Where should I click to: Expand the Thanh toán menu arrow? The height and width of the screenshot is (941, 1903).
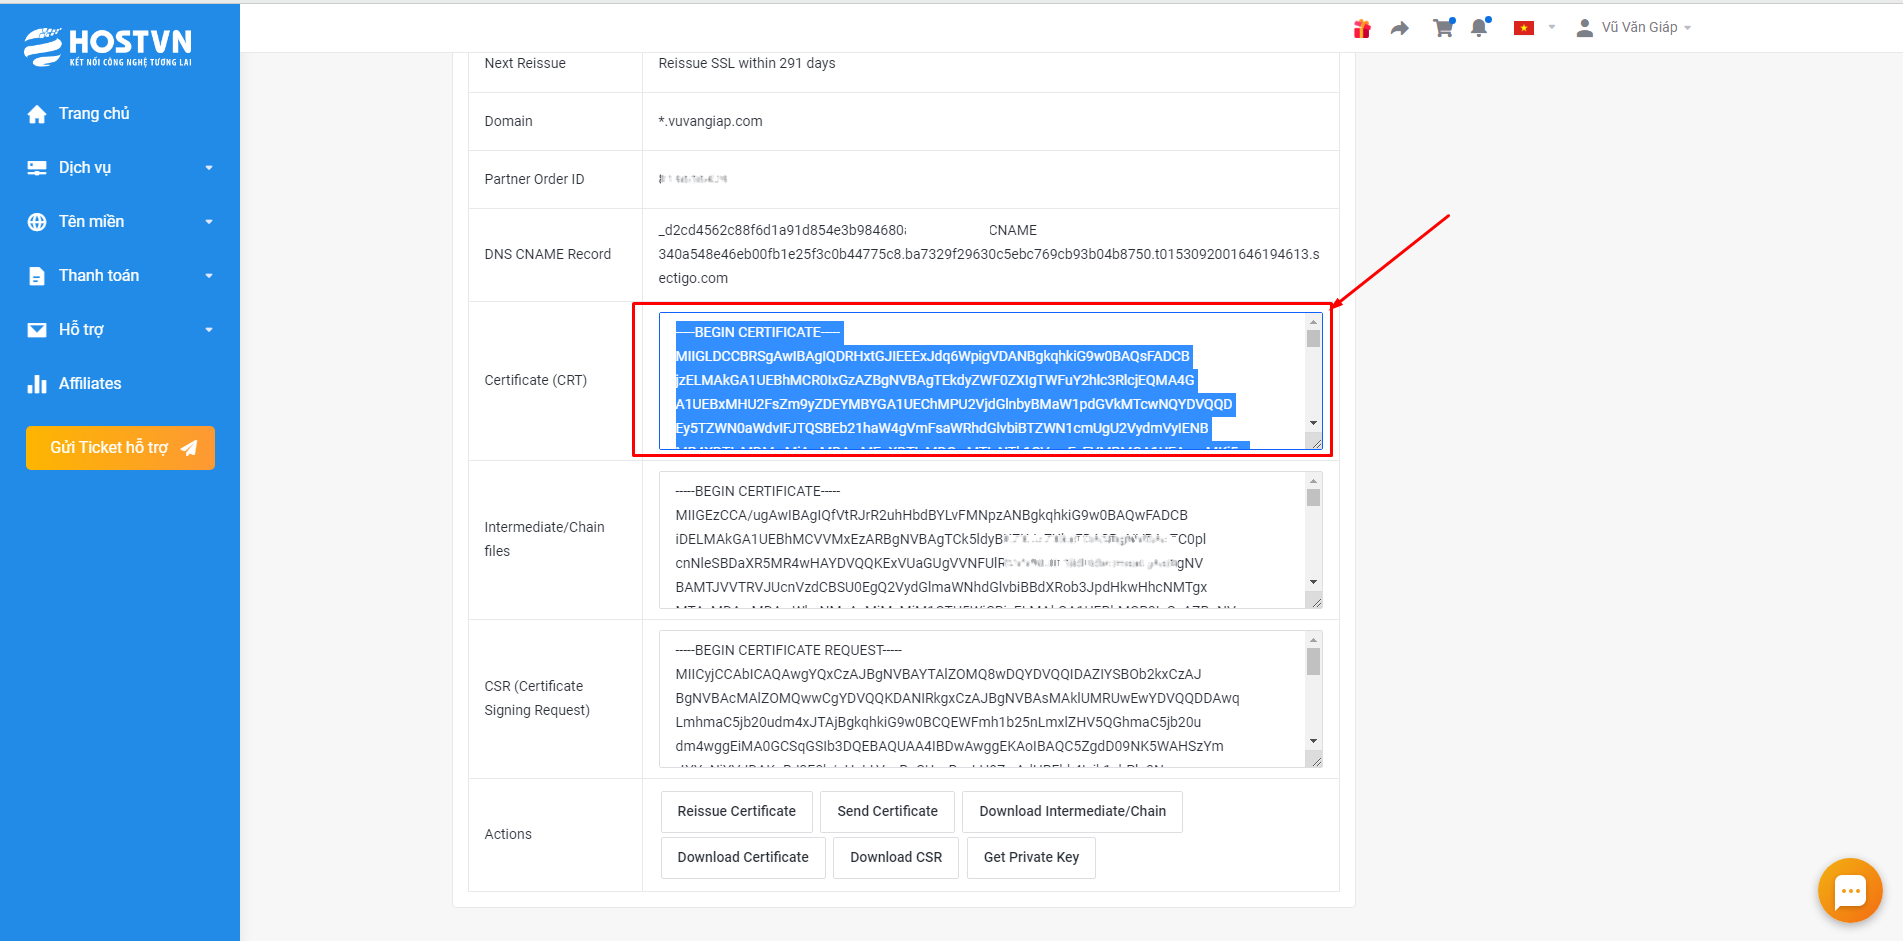pyautogui.click(x=209, y=276)
